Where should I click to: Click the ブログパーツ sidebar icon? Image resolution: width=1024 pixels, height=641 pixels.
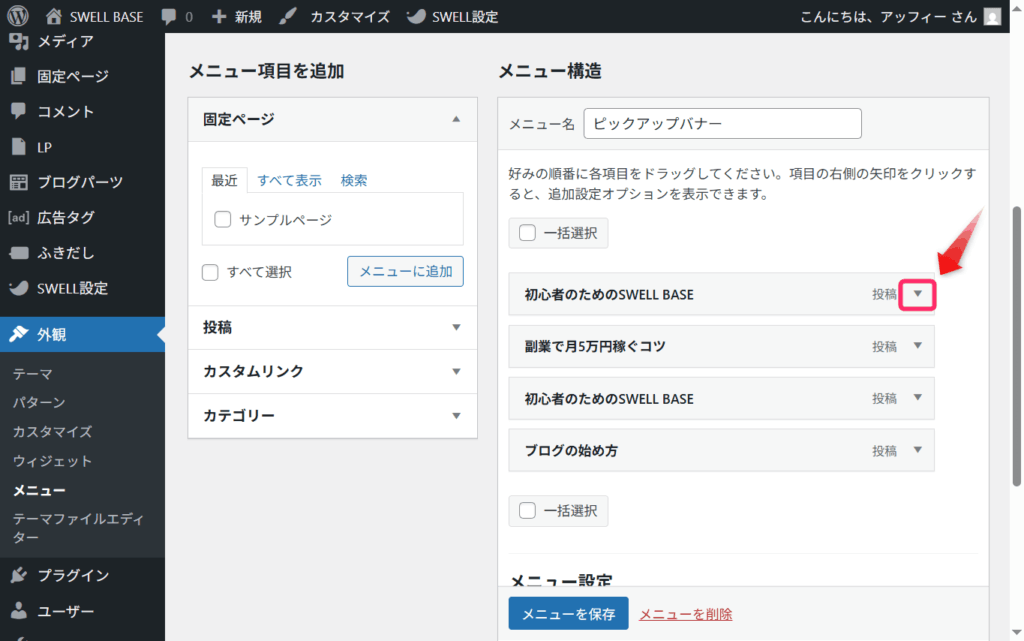click(19, 182)
